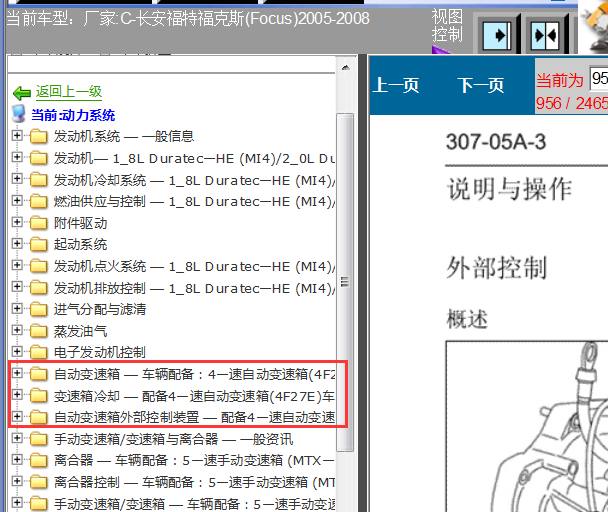Click the tree panel scroll-up arrow
608x512 pixels.
tap(345, 67)
